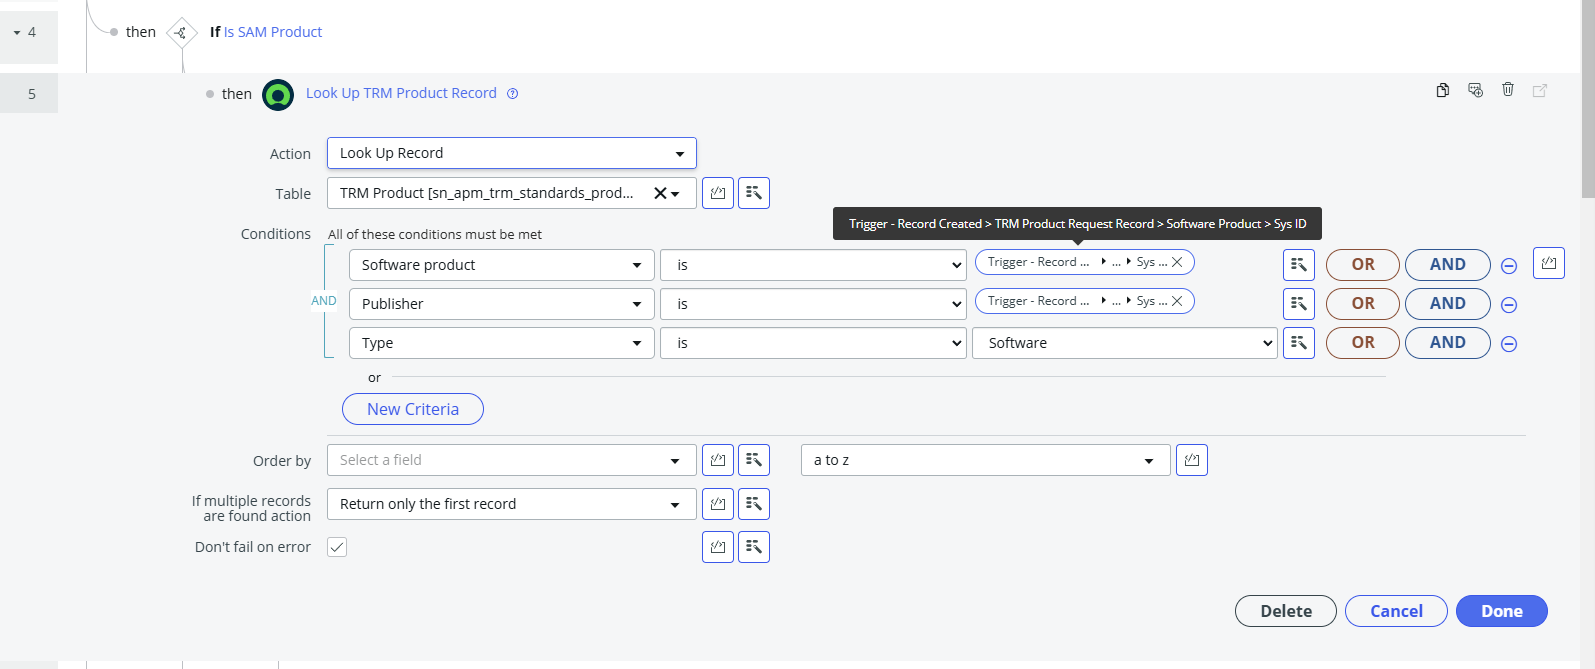This screenshot has height=669, width=1595.
Task: Add AND condition to Type row
Action: (x=1448, y=343)
